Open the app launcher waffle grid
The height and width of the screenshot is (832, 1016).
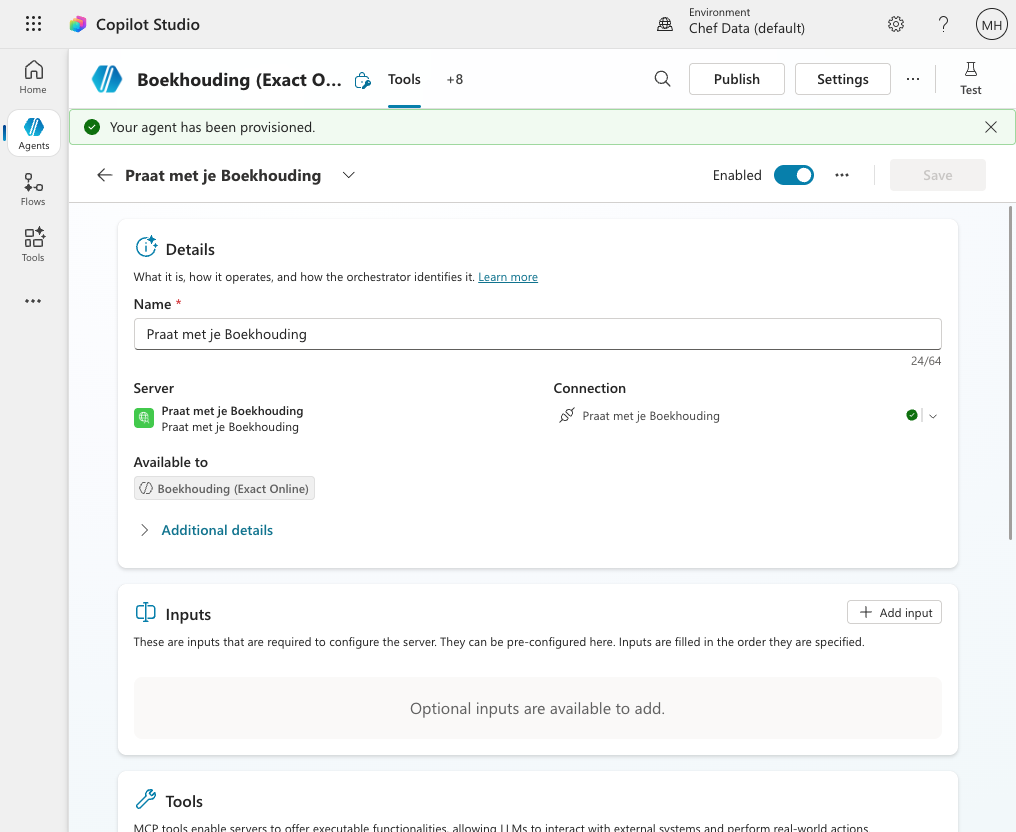pyautogui.click(x=33, y=24)
